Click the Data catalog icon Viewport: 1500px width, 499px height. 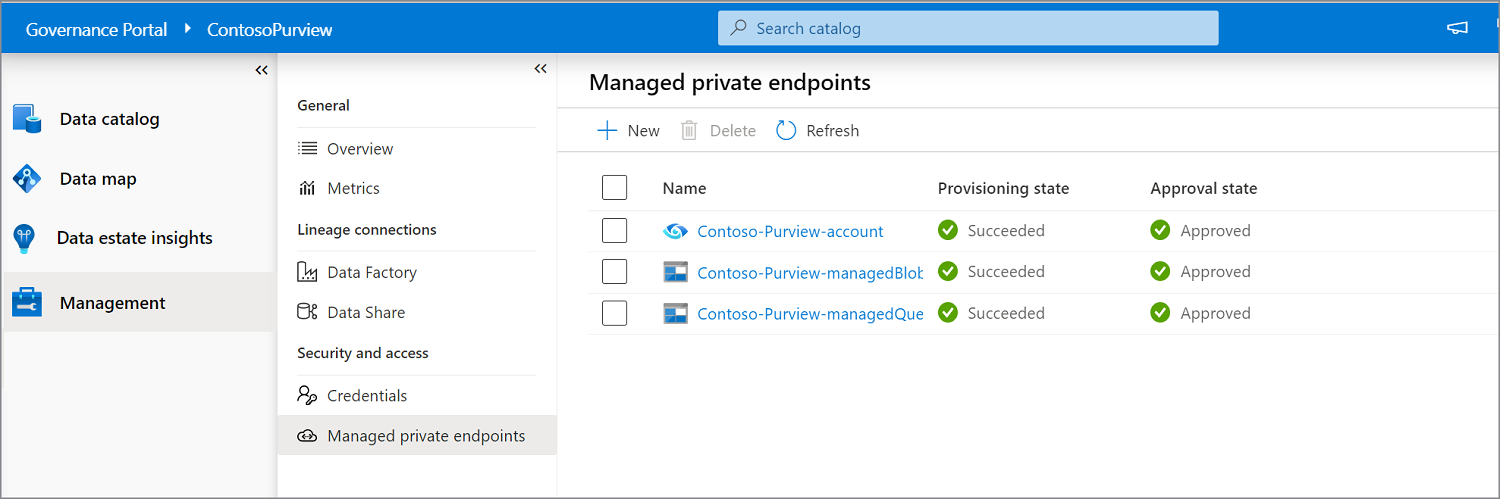click(x=27, y=118)
